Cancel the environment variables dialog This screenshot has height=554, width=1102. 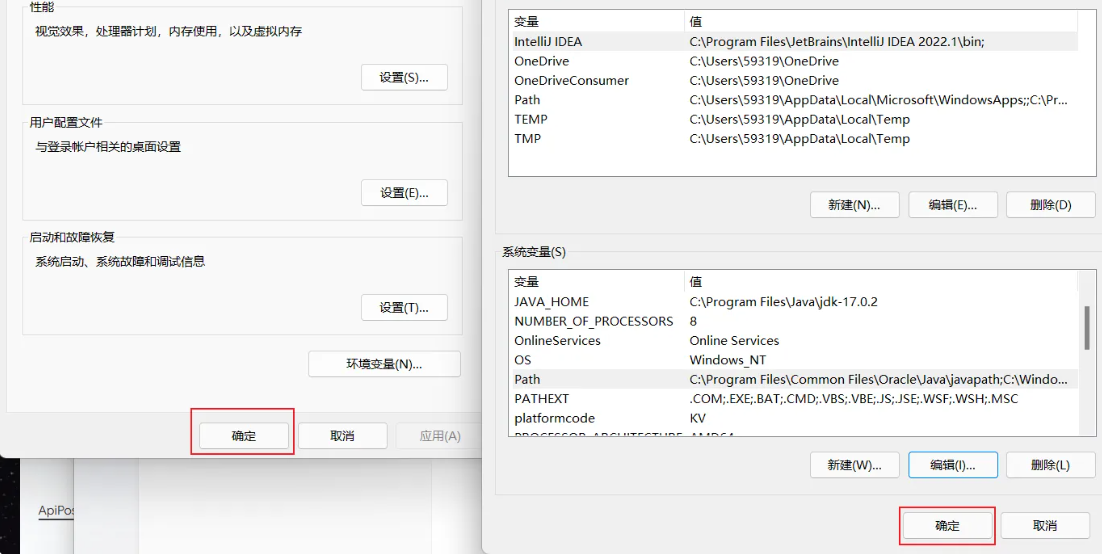point(1045,526)
